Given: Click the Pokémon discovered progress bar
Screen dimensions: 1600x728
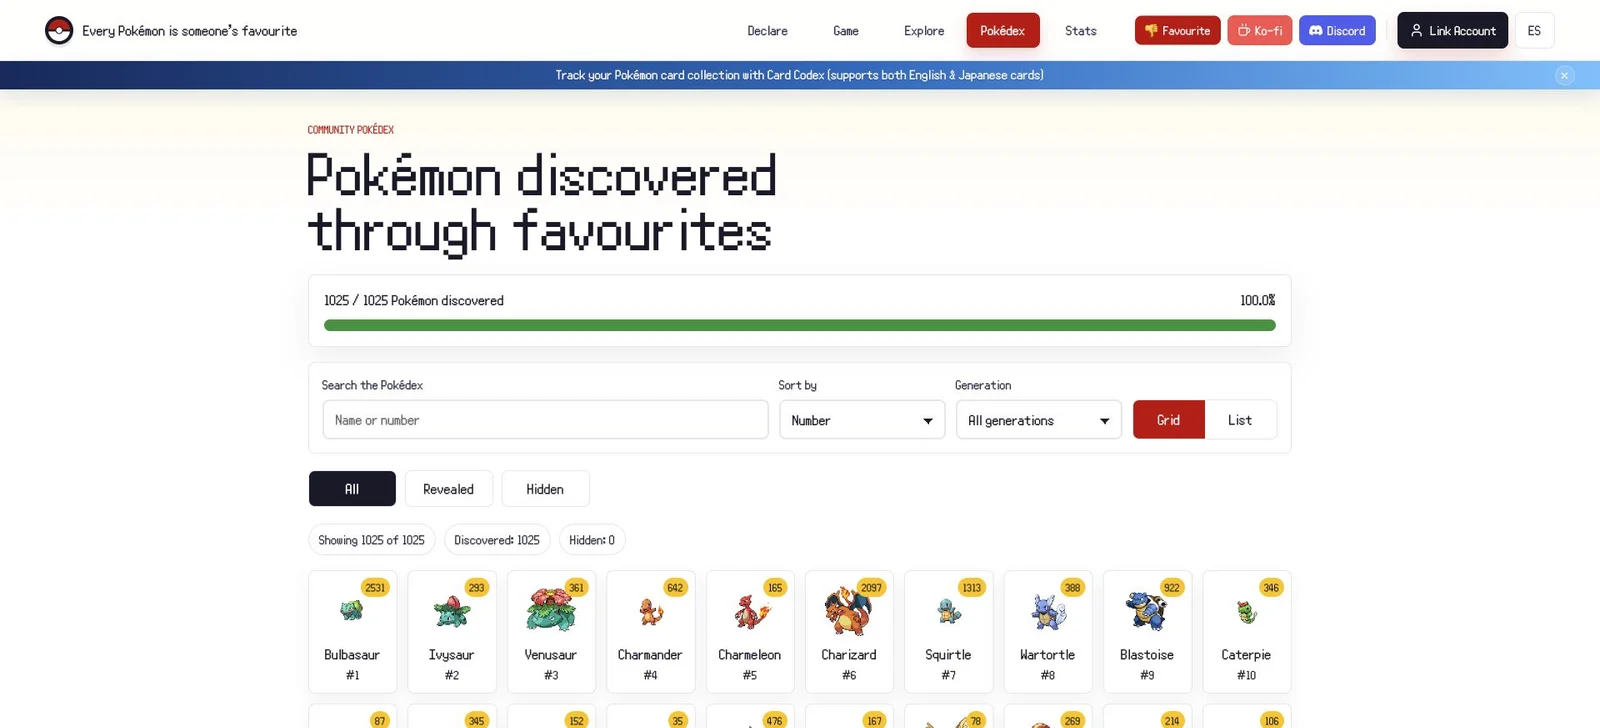Looking at the screenshot, I should [800, 325].
